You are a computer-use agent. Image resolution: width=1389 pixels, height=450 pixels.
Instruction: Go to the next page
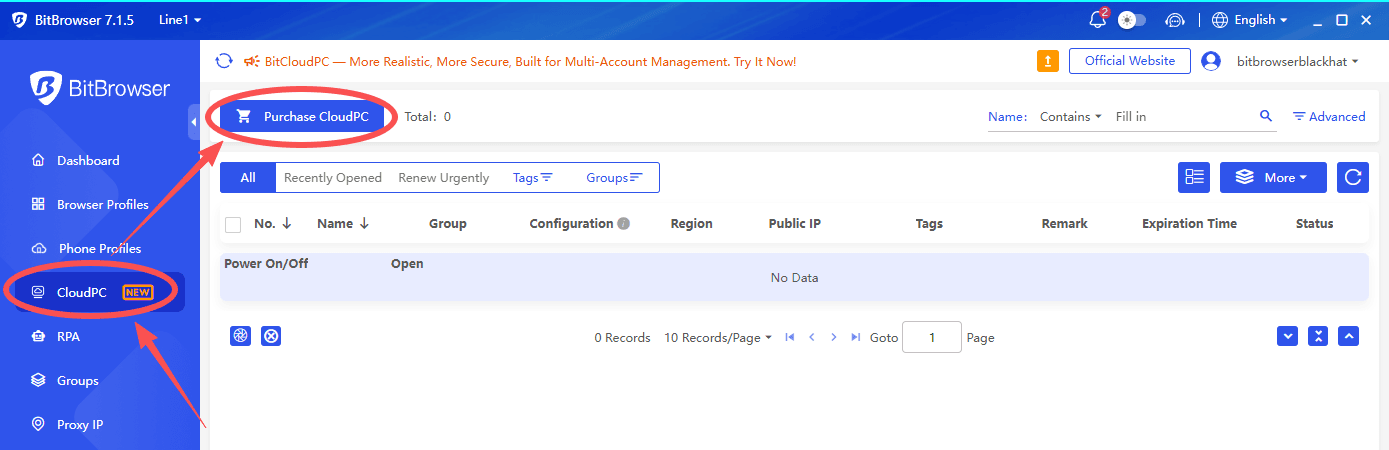pyautogui.click(x=834, y=337)
